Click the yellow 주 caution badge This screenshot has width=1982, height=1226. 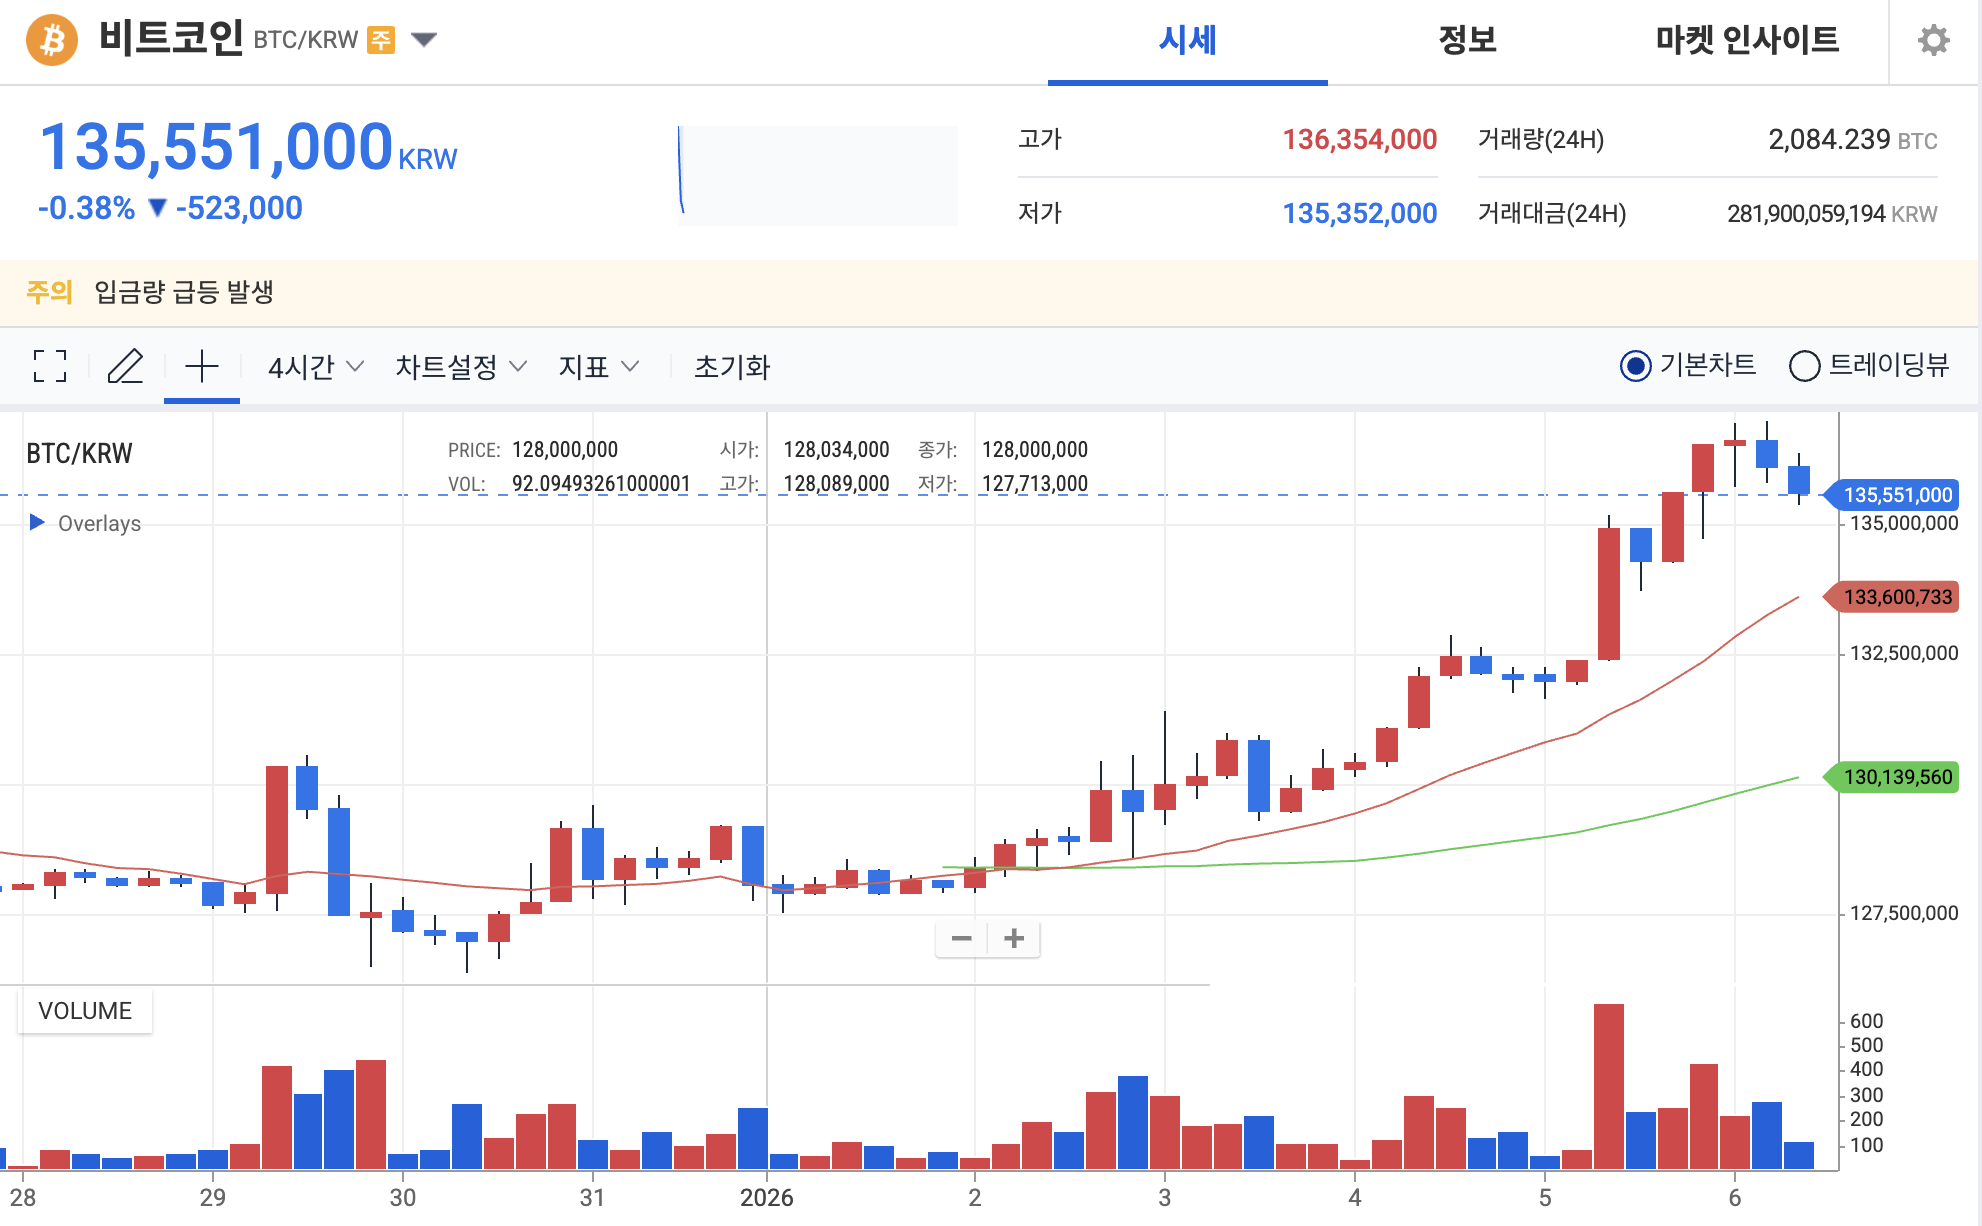pos(380,40)
